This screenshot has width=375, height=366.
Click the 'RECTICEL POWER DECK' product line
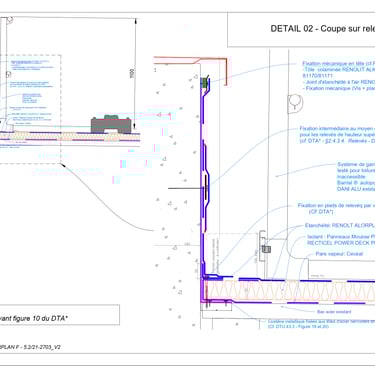point(341,243)
